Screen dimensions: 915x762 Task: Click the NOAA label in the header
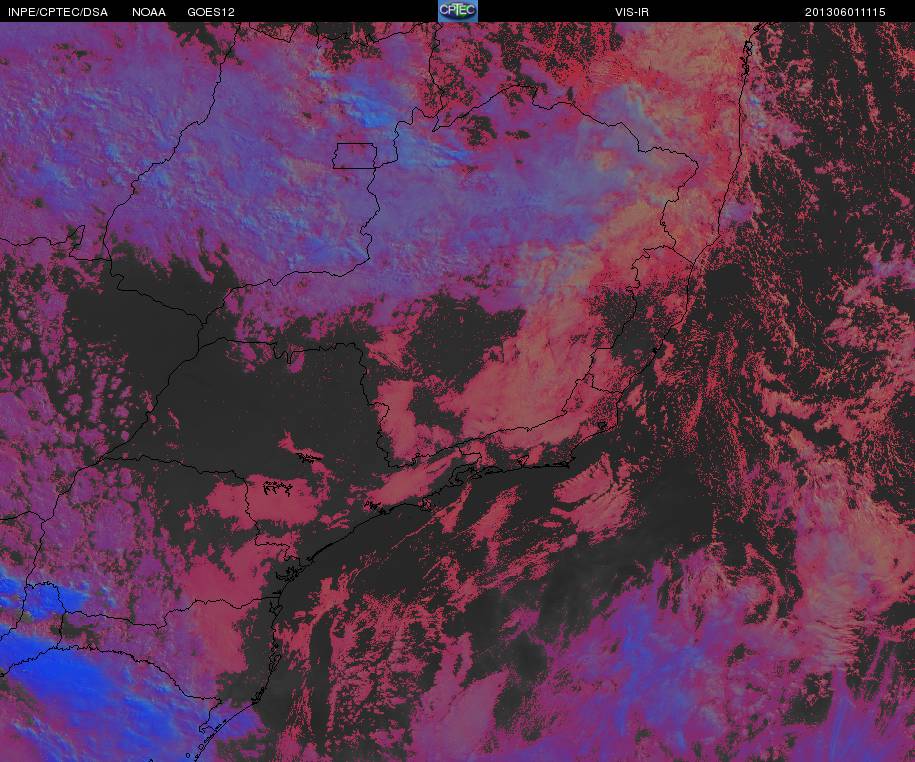(149, 12)
